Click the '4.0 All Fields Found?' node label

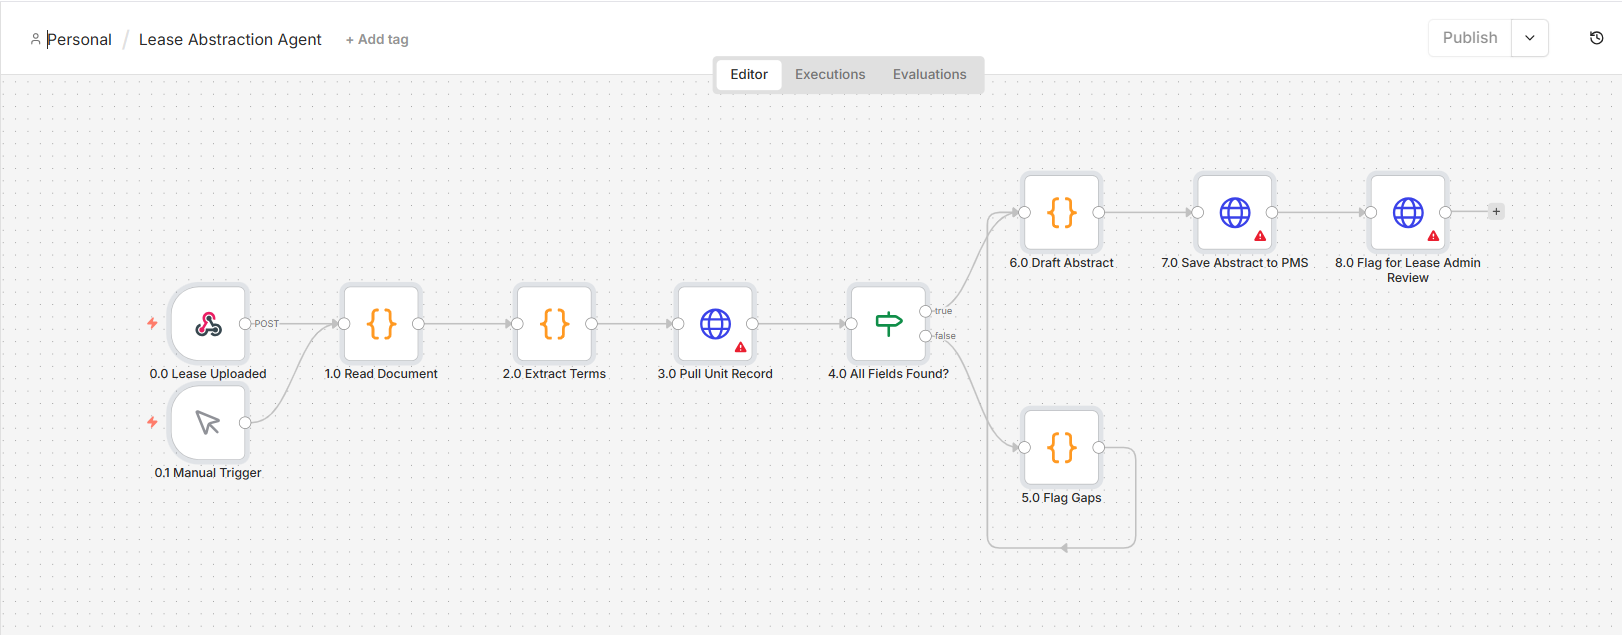[888, 374]
